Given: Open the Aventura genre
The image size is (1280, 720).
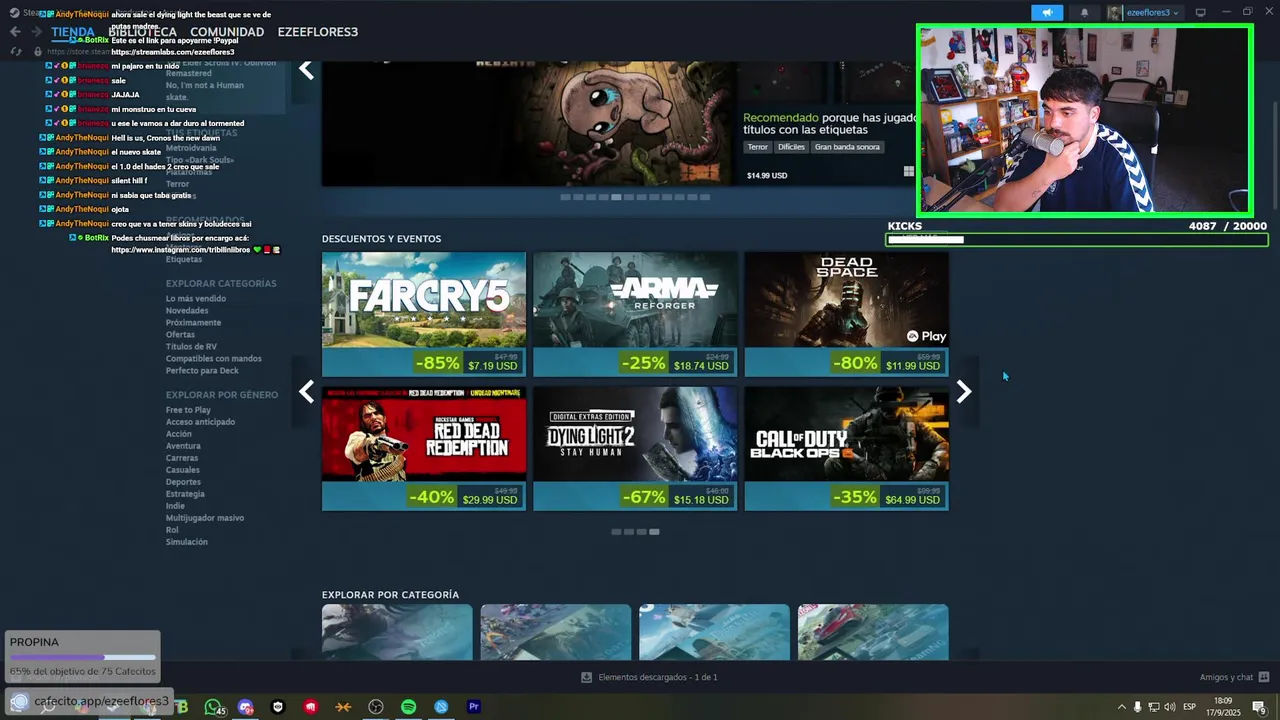Looking at the screenshot, I should [x=183, y=446].
